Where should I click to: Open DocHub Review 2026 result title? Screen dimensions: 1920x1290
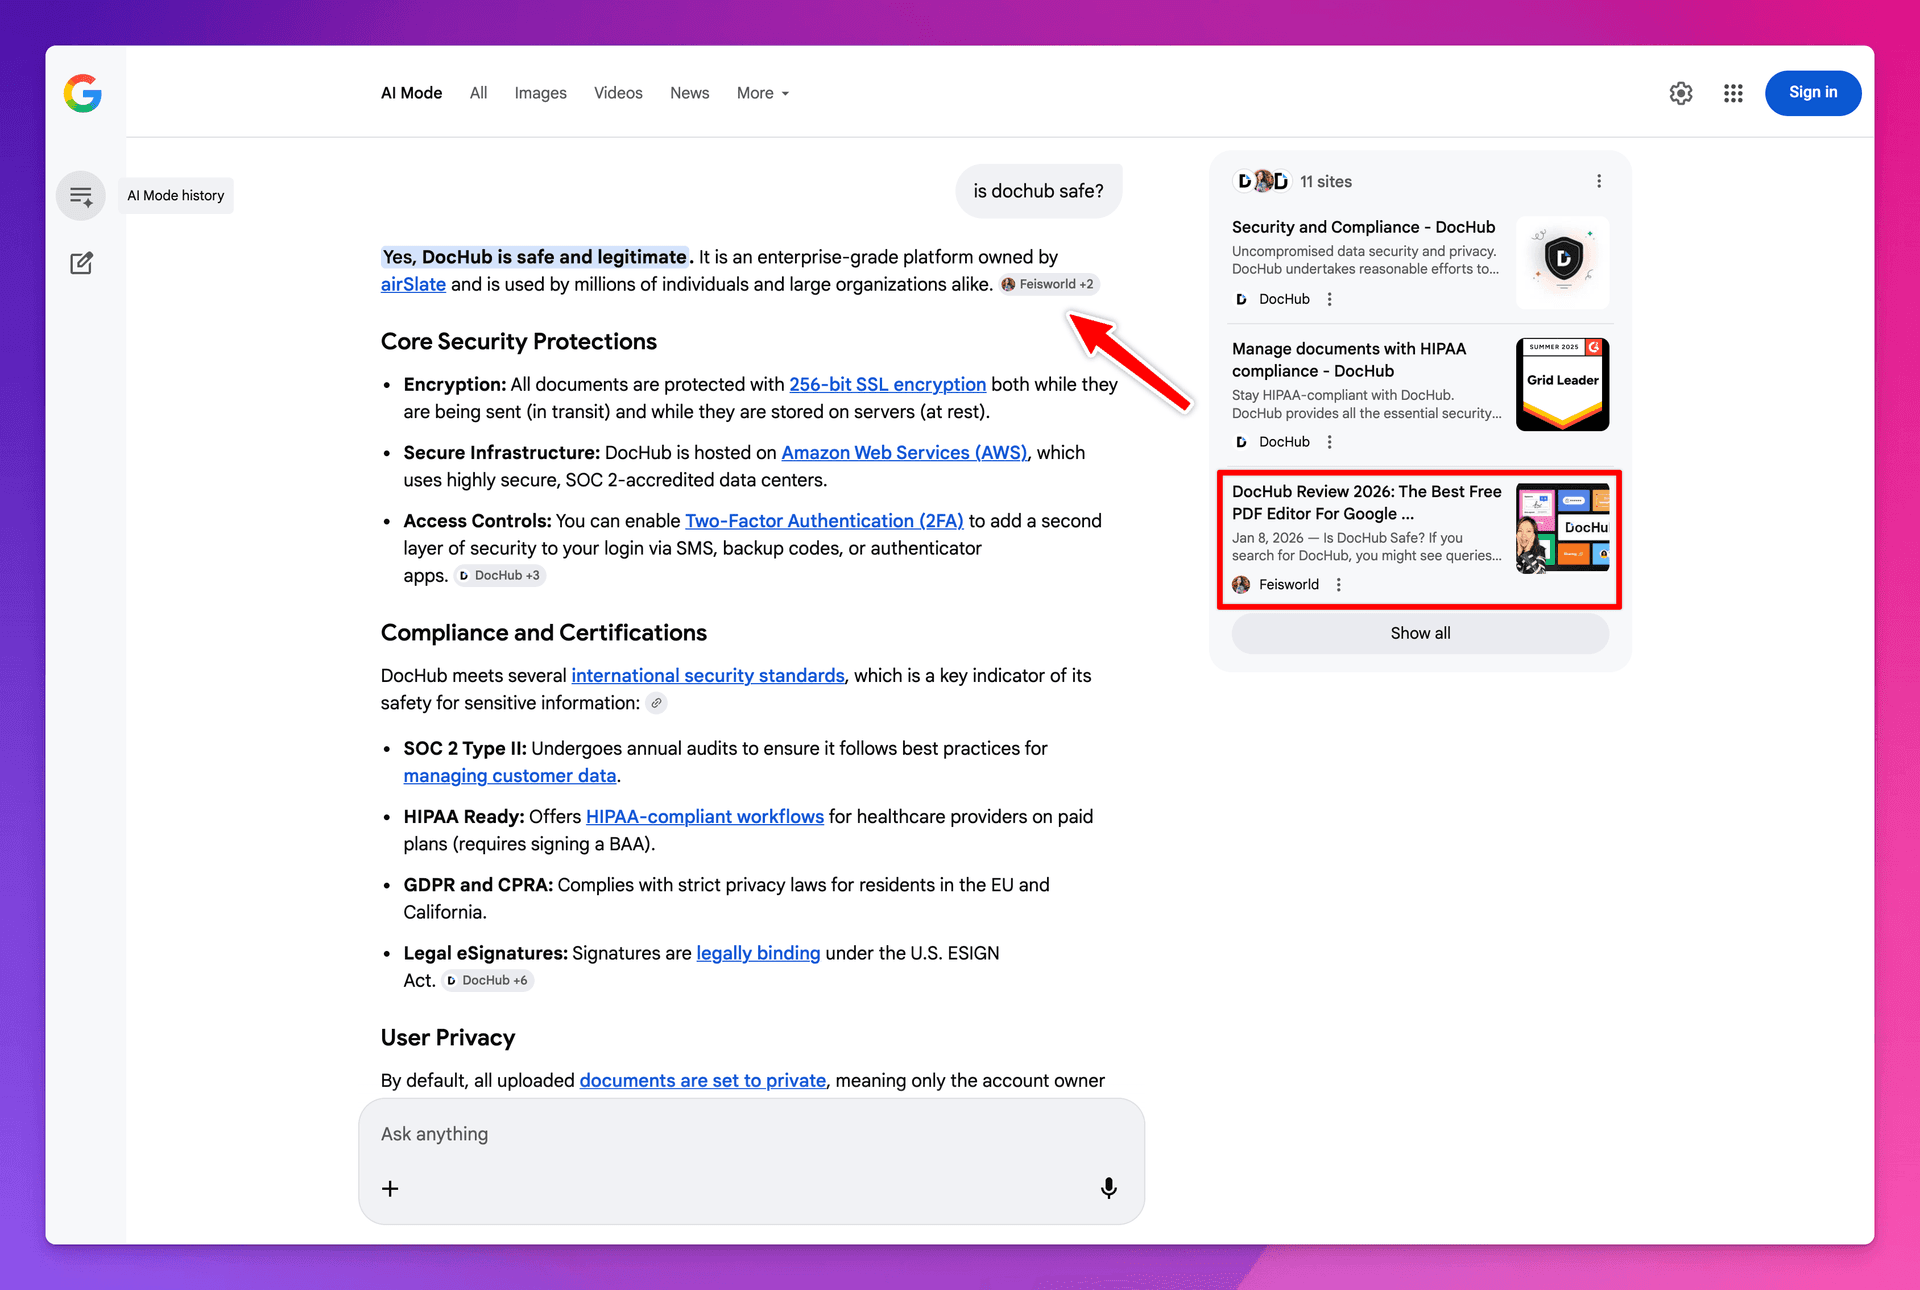click(x=1366, y=502)
